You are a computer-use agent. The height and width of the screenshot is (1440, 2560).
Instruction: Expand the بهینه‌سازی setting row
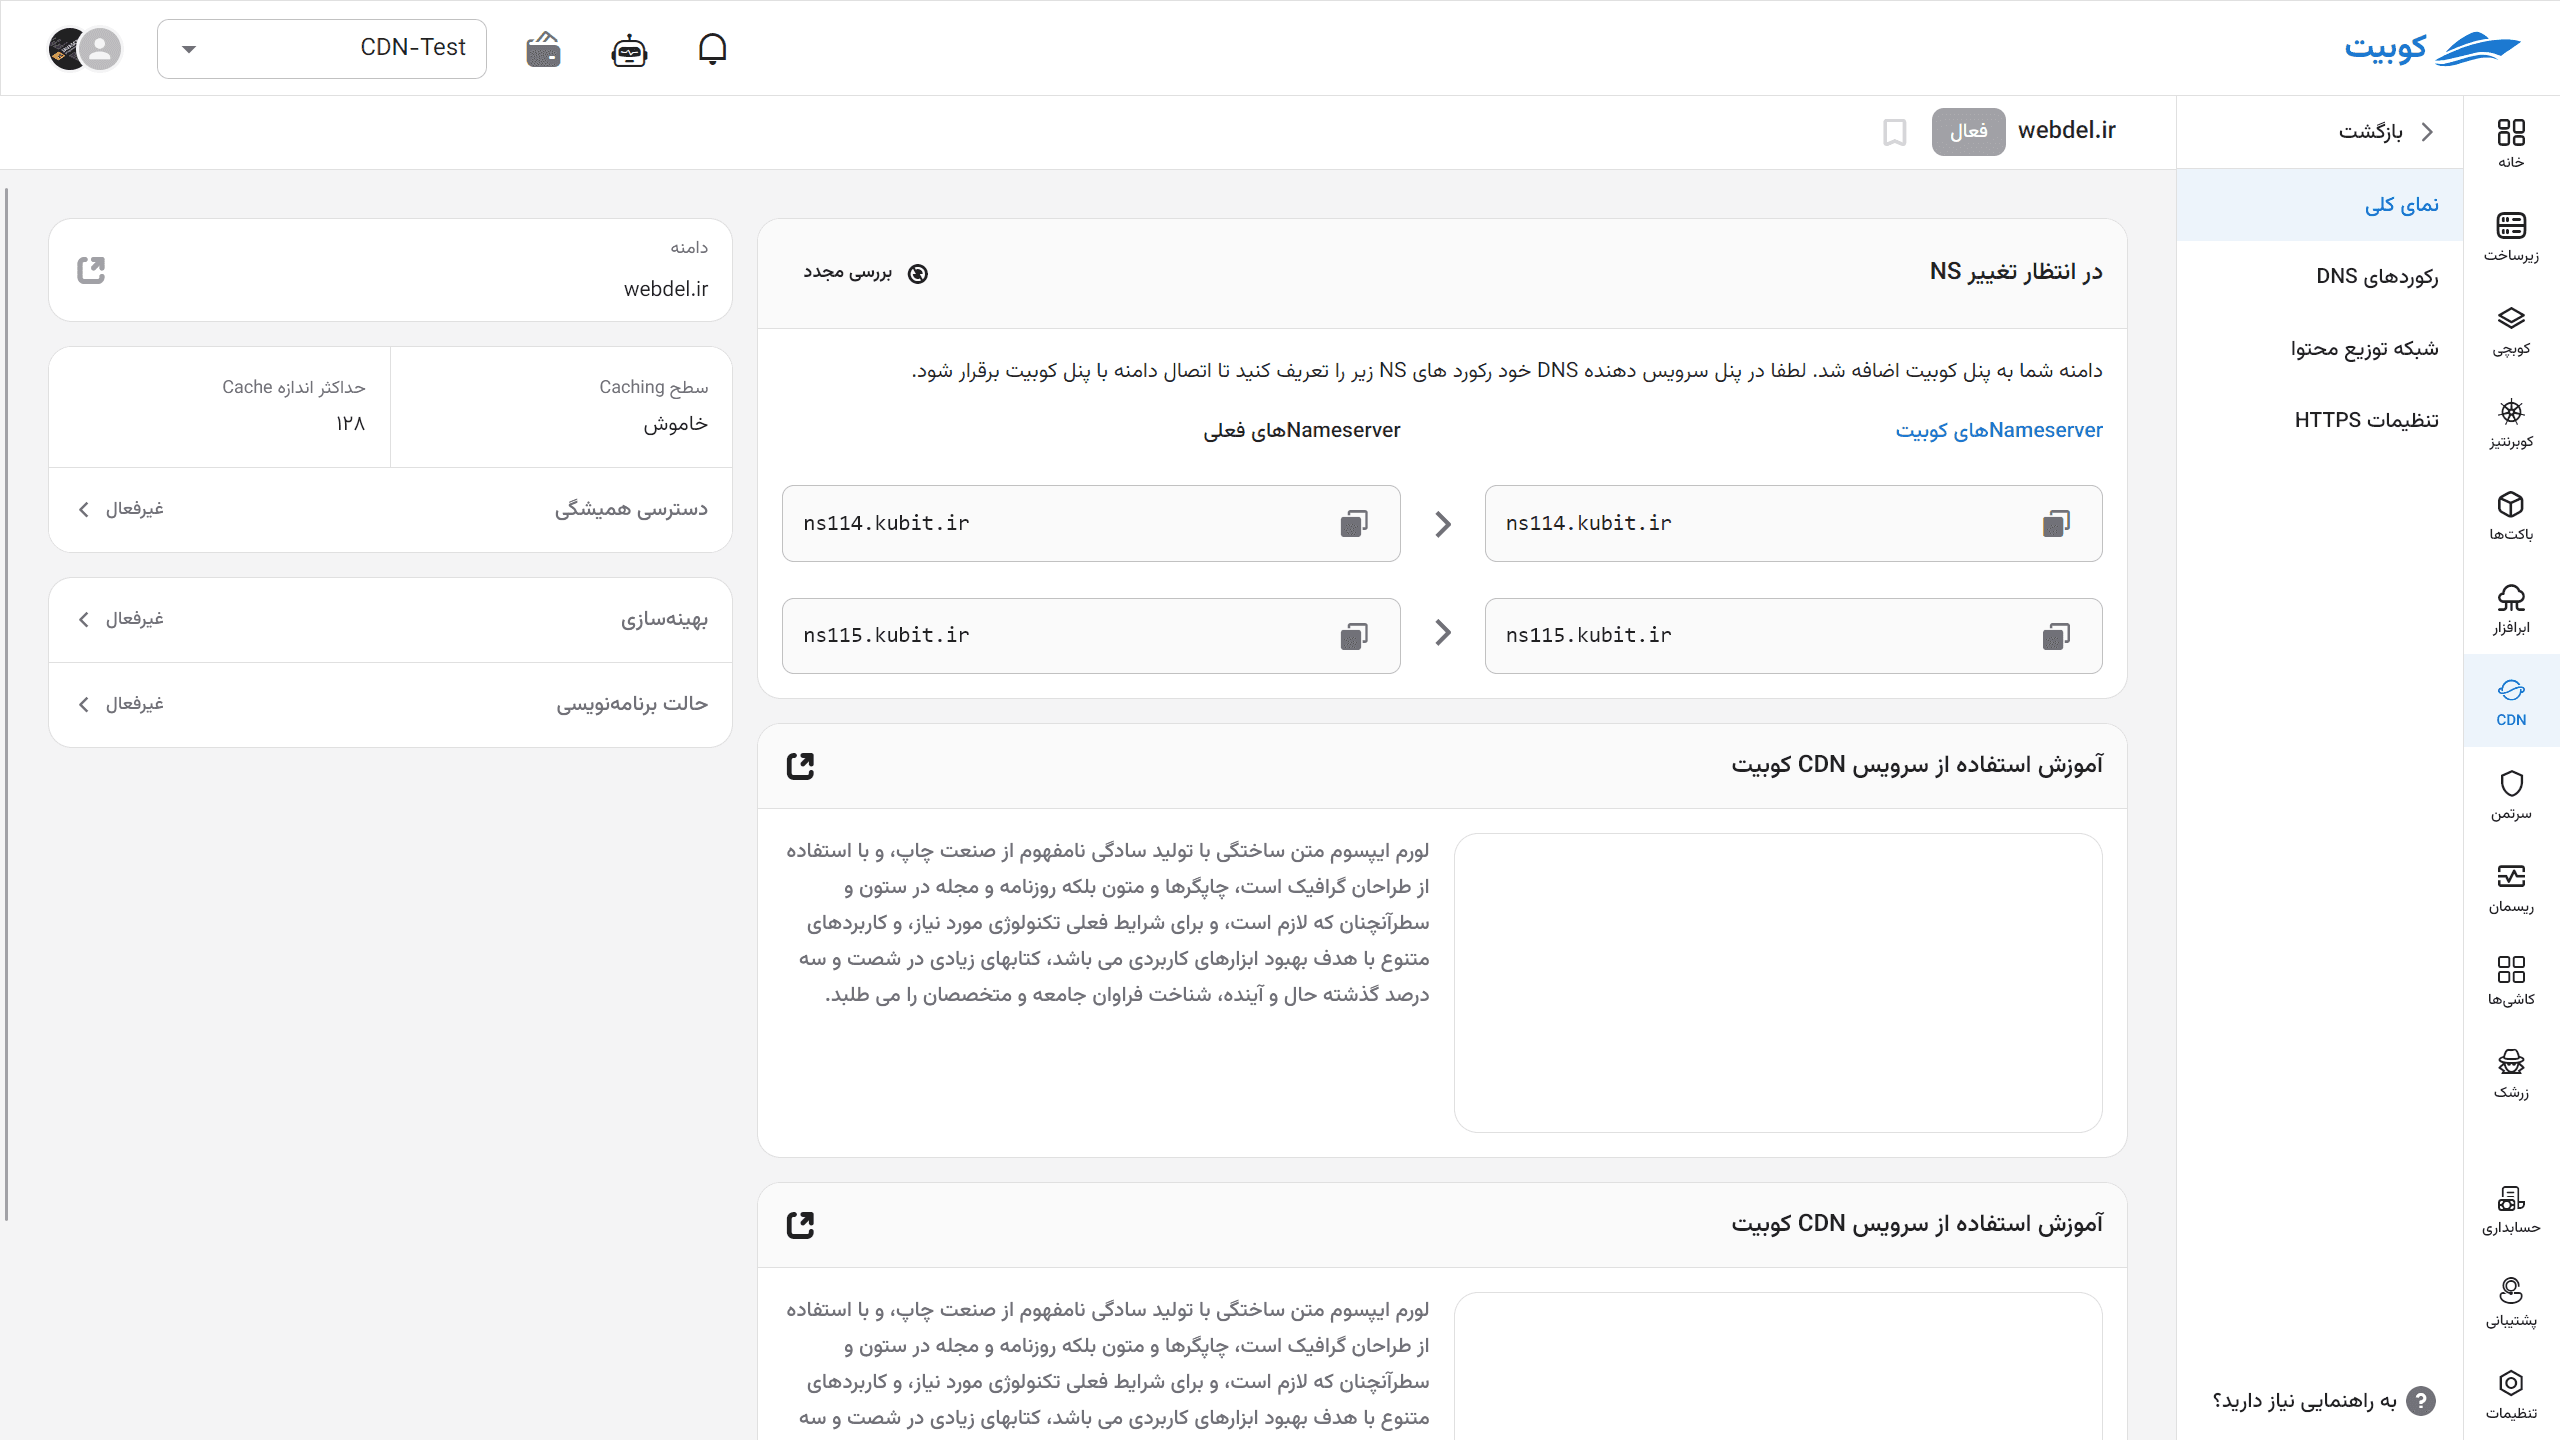click(x=390, y=619)
